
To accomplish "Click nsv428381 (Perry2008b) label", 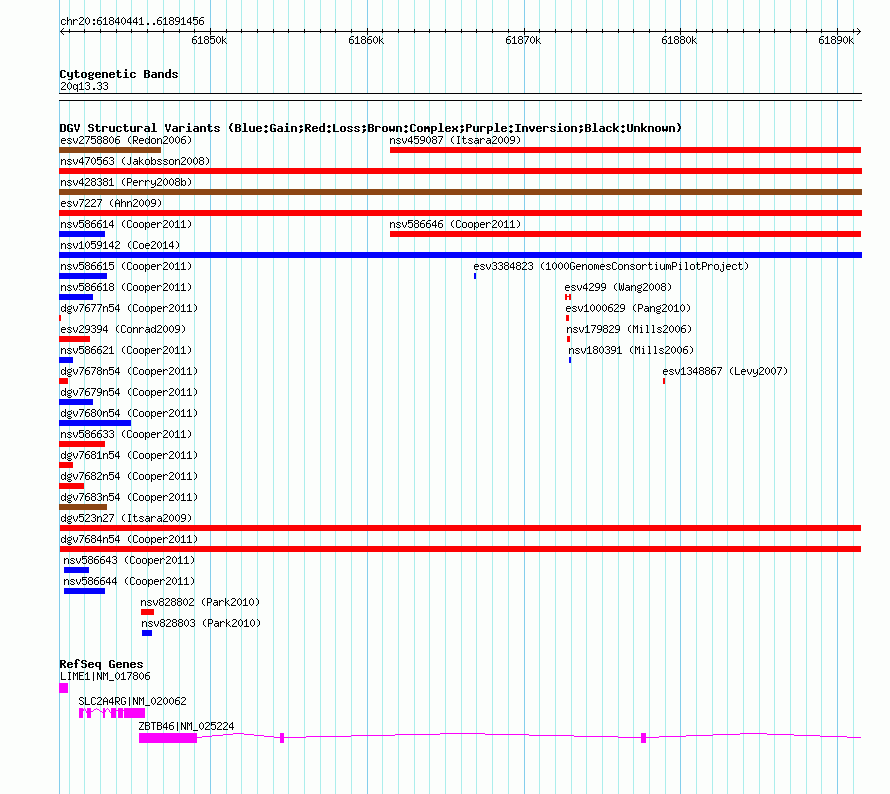I will click(126, 182).
